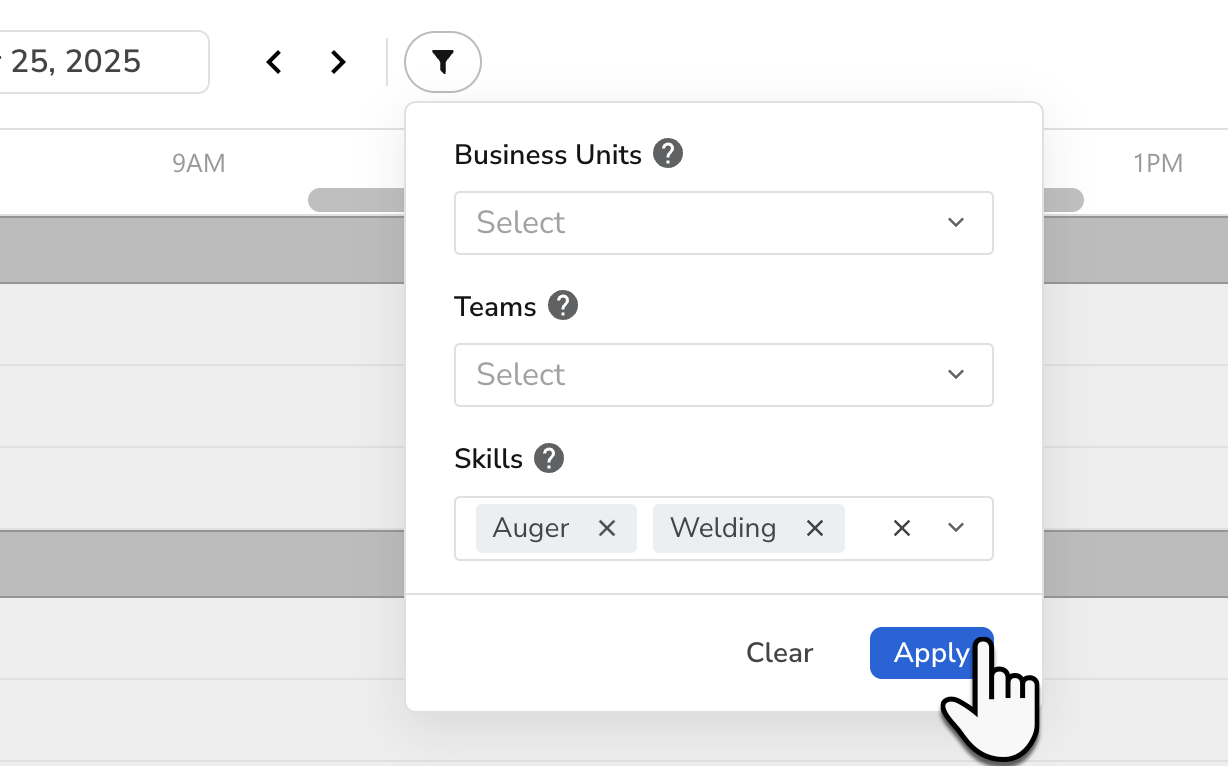Click the 9AM timeline header
1228x766 pixels.
tap(199, 162)
